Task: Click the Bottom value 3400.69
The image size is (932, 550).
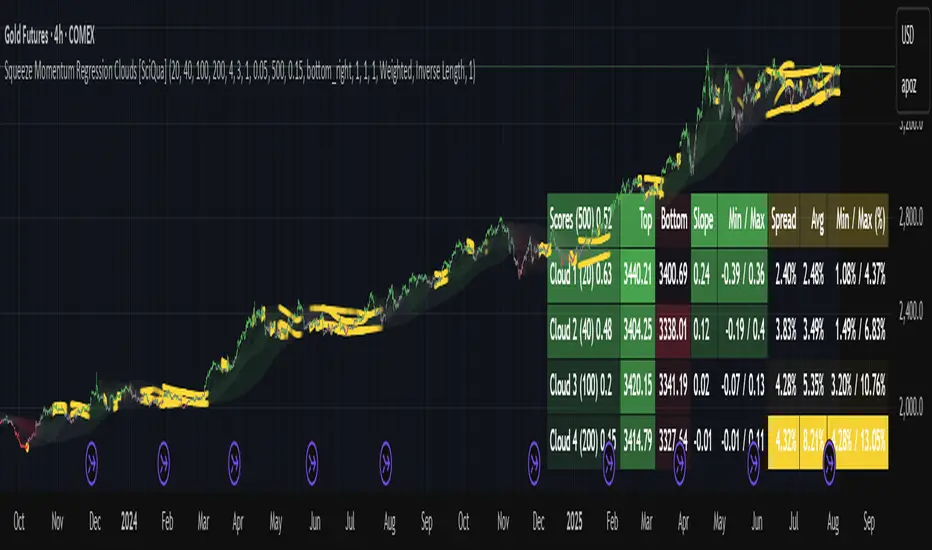Action: [673, 275]
